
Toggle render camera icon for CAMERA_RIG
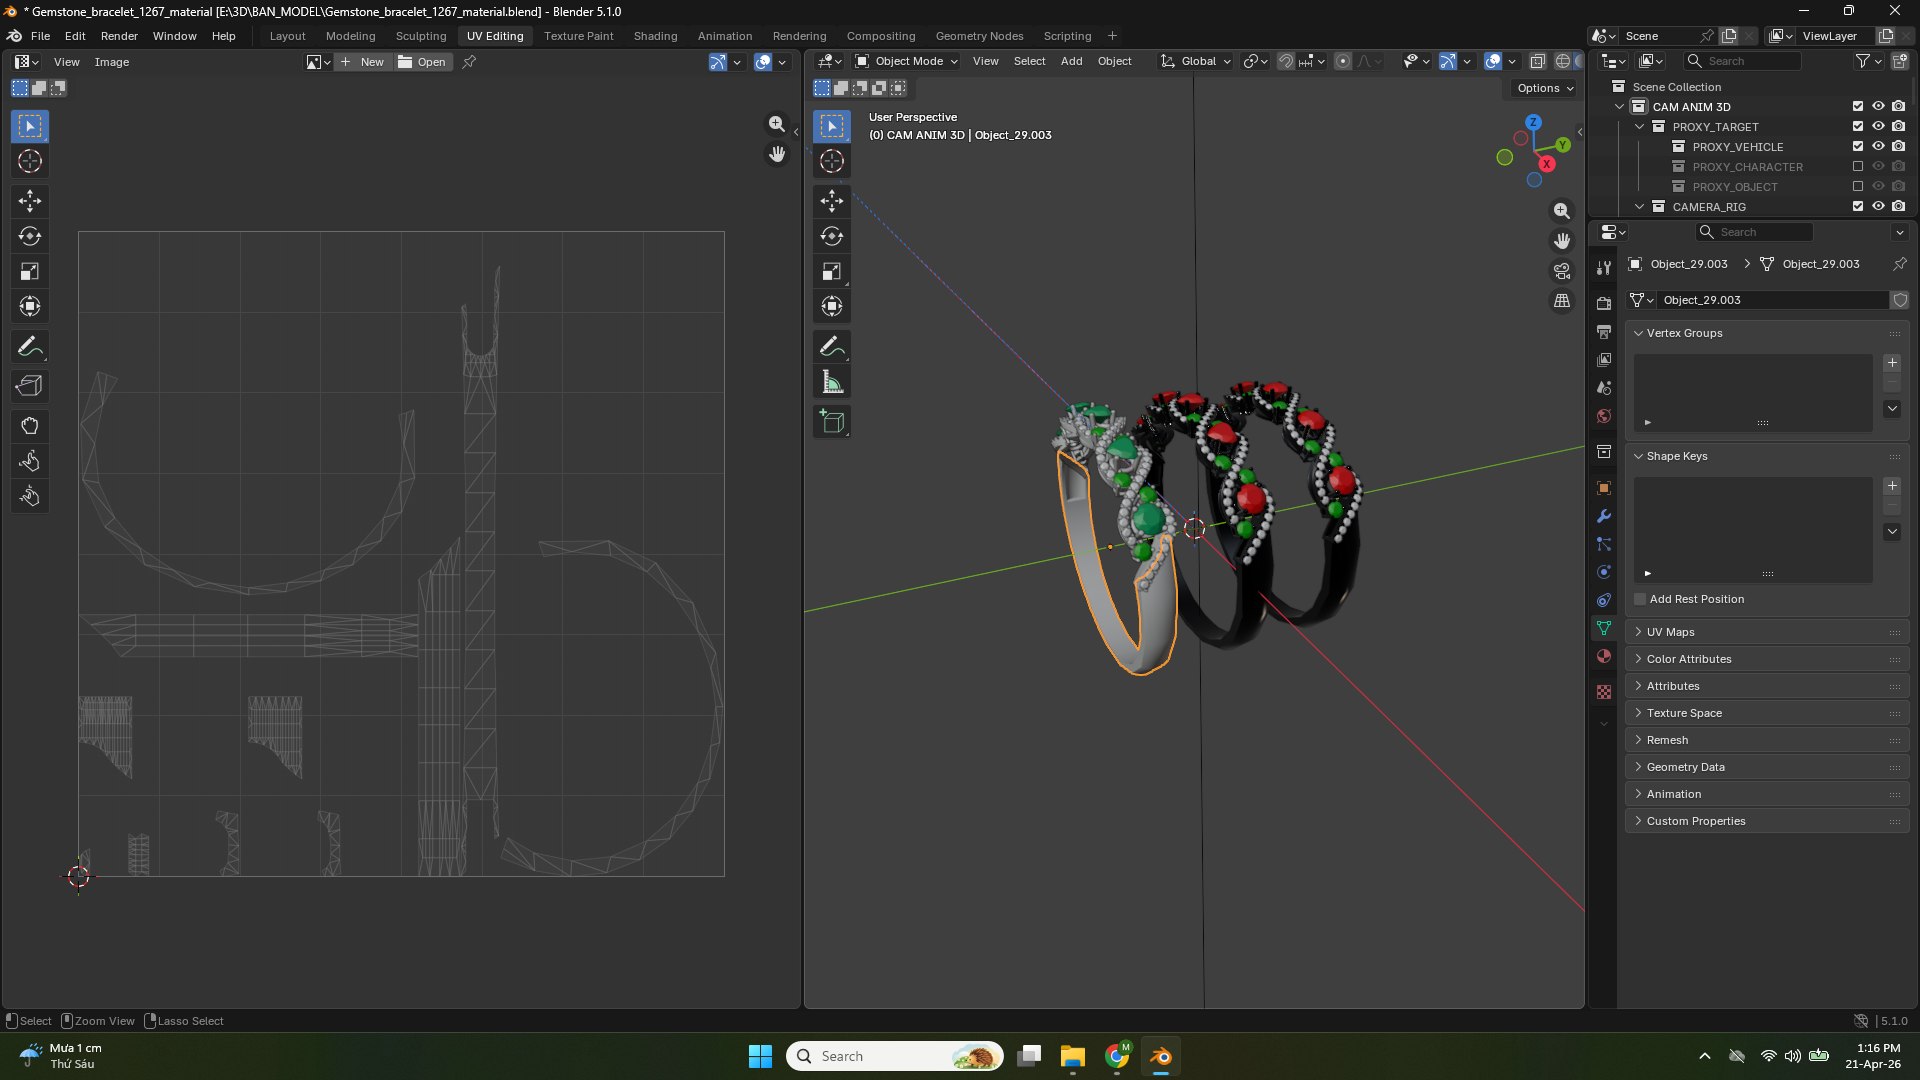point(1898,206)
